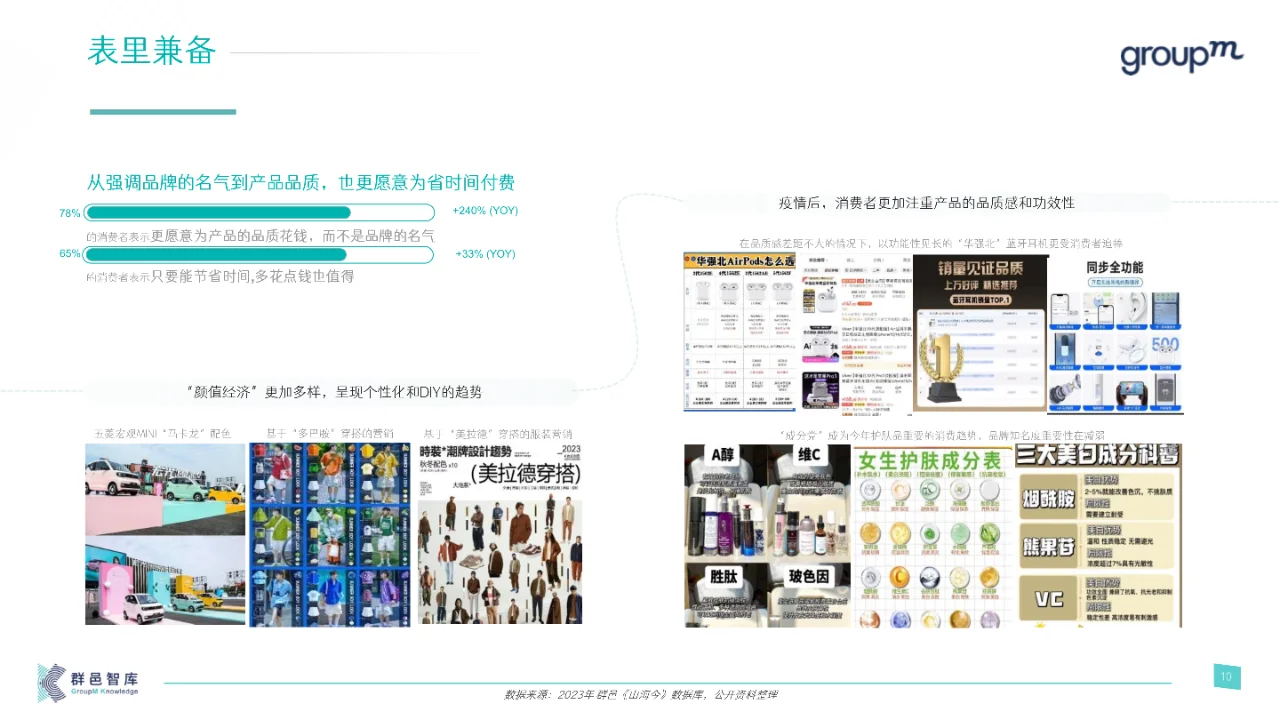Open the 同步全功能 earphone features image

click(x=1115, y=334)
